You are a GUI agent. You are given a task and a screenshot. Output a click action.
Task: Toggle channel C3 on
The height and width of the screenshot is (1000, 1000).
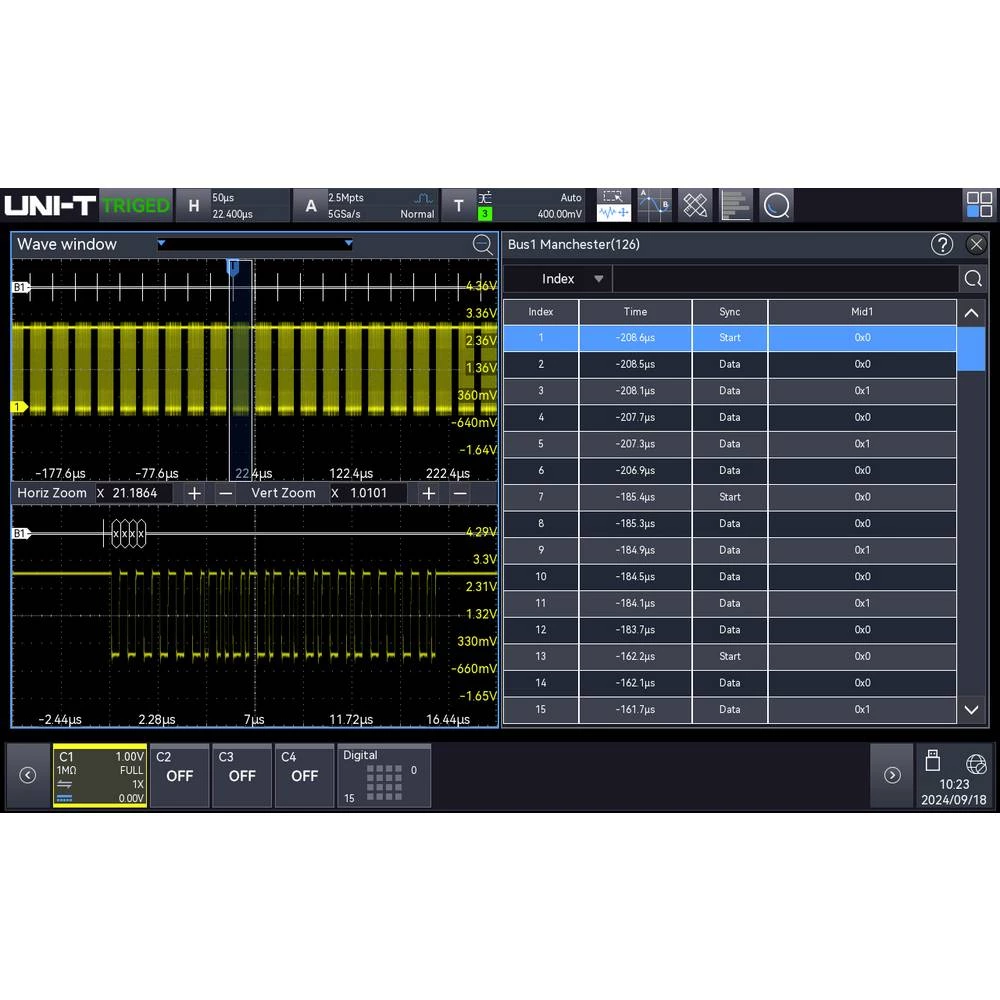242,776
